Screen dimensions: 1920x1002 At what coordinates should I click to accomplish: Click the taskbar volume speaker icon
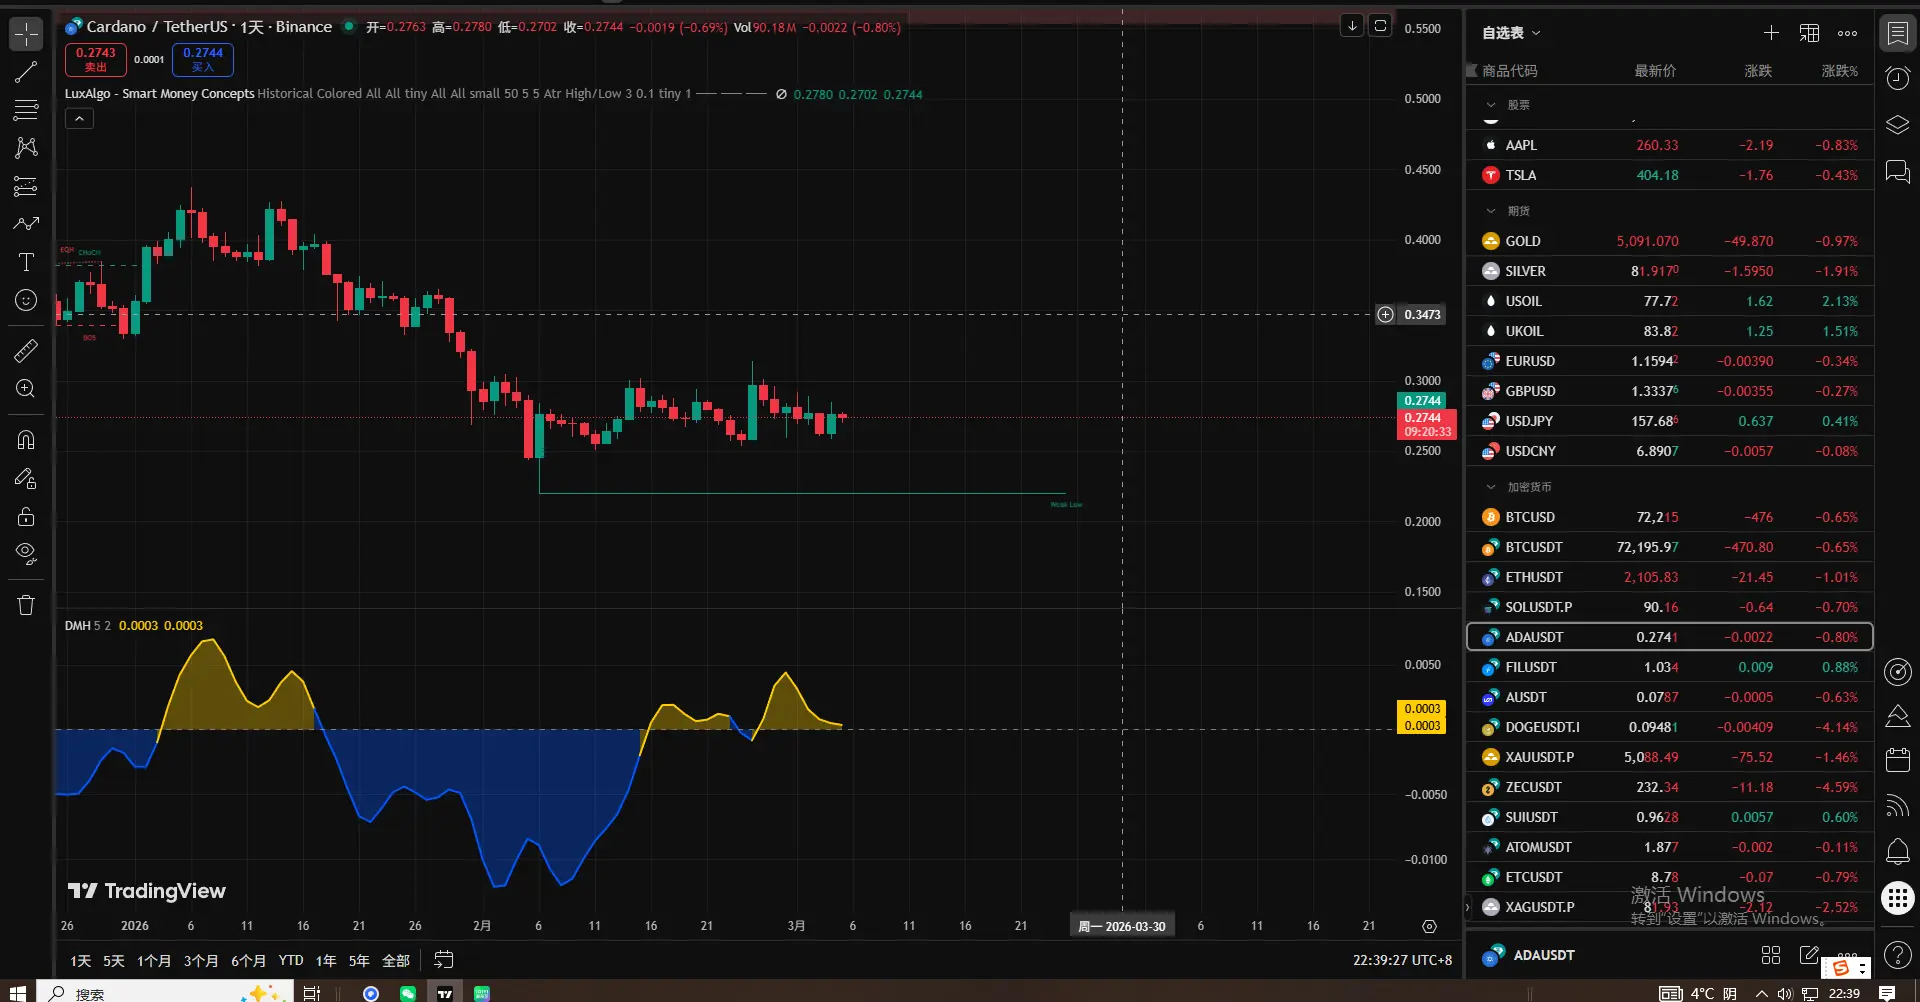point(1785,993)
